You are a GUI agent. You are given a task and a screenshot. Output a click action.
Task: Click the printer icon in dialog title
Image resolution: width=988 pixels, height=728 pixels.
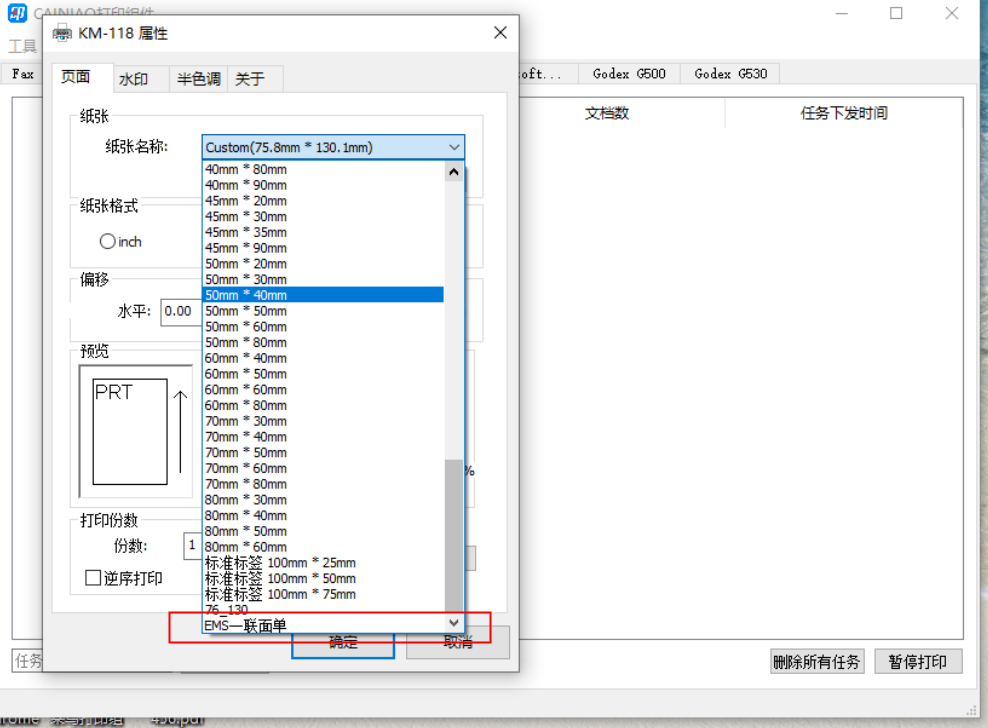click(62, 33)
